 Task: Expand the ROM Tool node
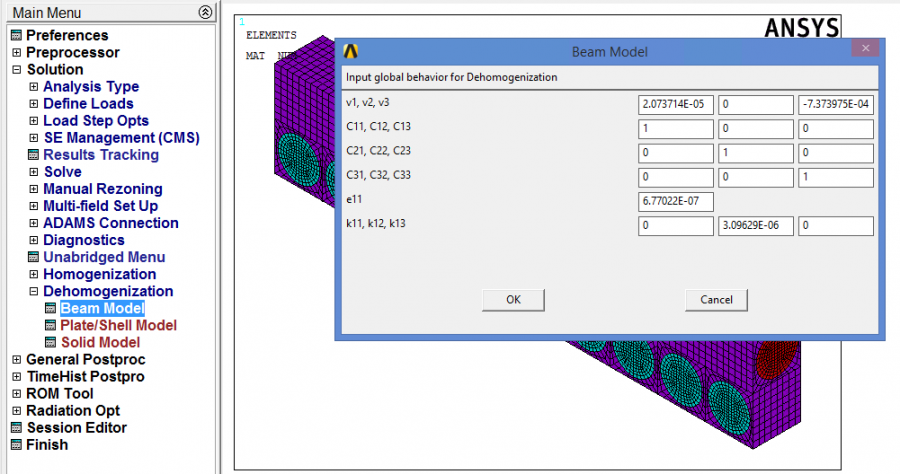[x=17, y=394]
